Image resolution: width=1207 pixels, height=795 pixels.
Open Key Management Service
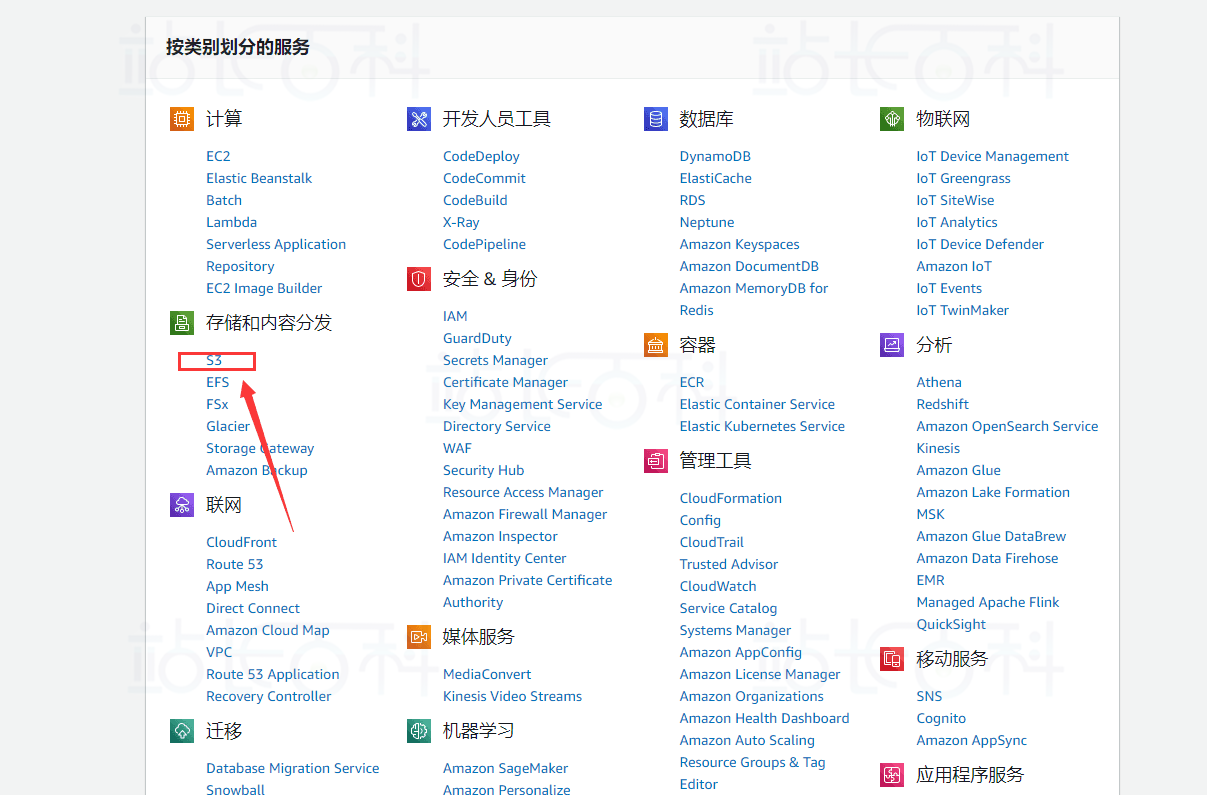523,404
